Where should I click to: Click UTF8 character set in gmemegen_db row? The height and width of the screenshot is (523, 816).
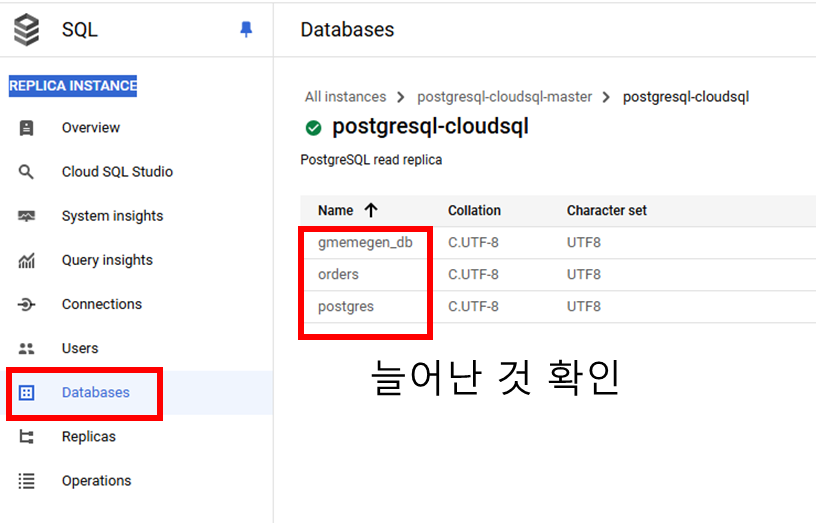coord(584,243)
